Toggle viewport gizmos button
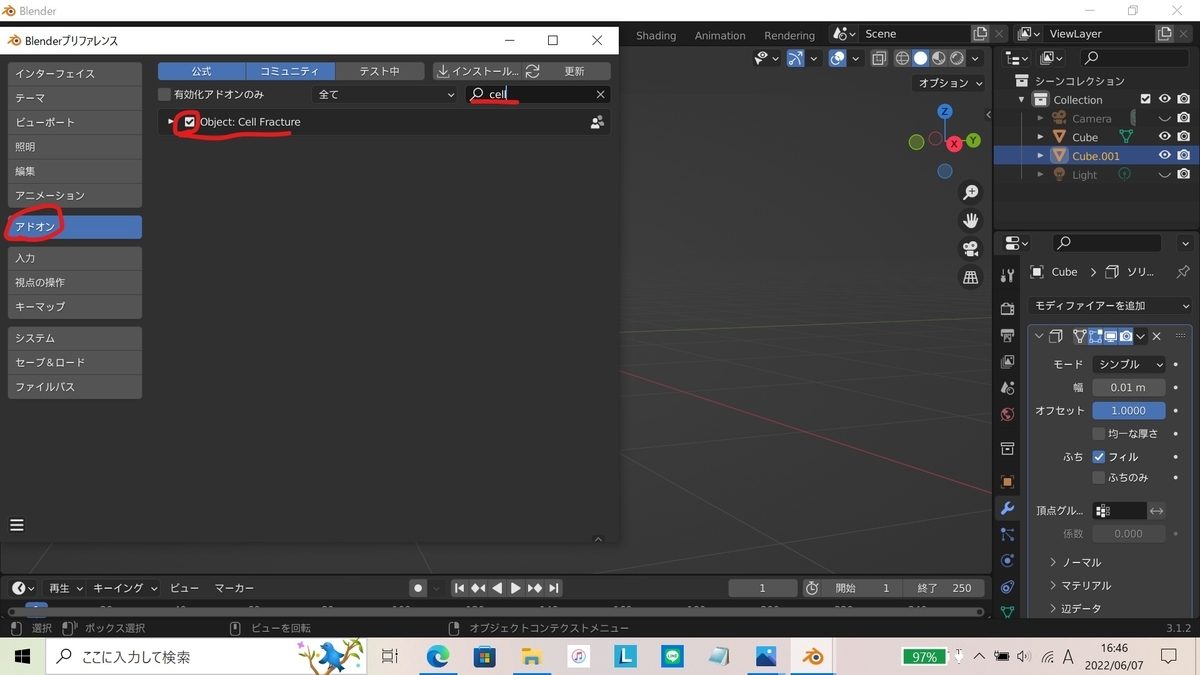 tap(795, 59)
